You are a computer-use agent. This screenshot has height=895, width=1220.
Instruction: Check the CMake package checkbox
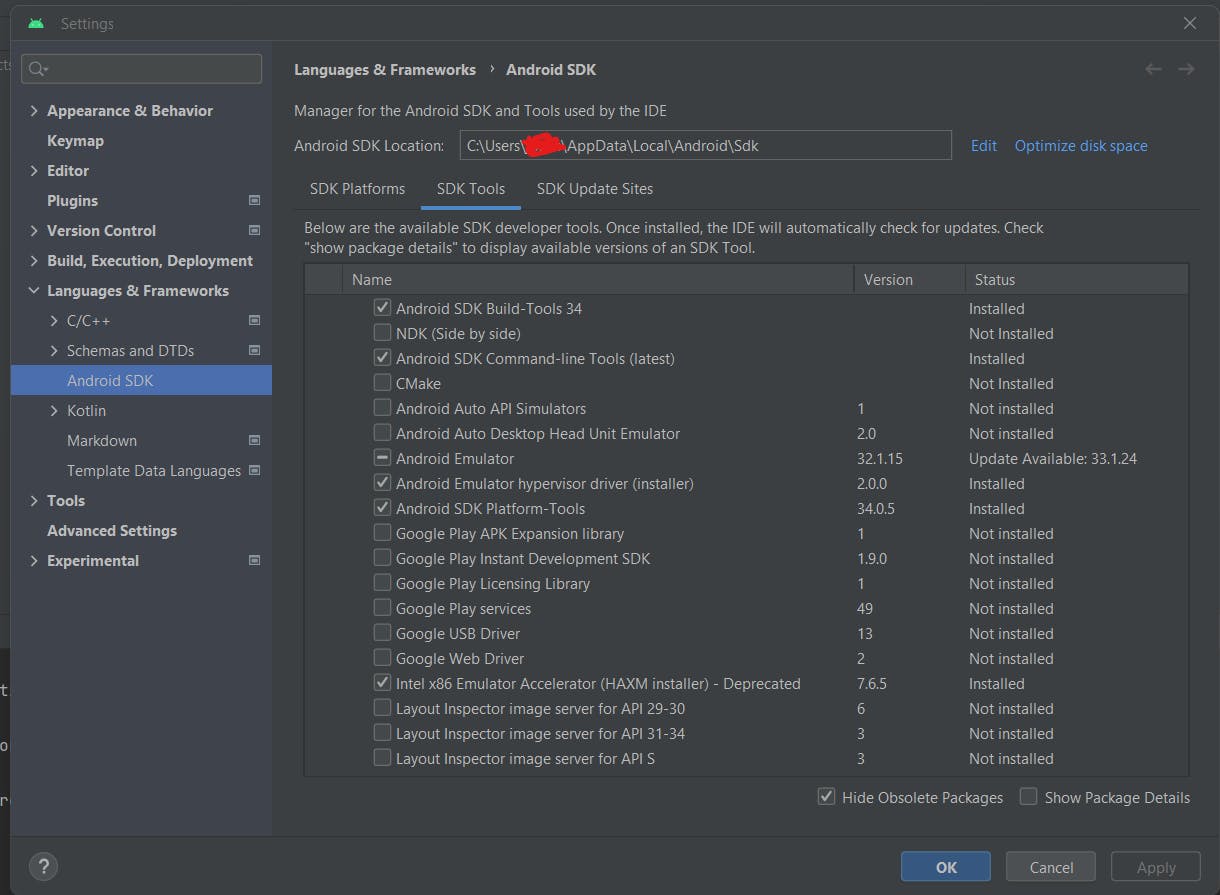382,383
